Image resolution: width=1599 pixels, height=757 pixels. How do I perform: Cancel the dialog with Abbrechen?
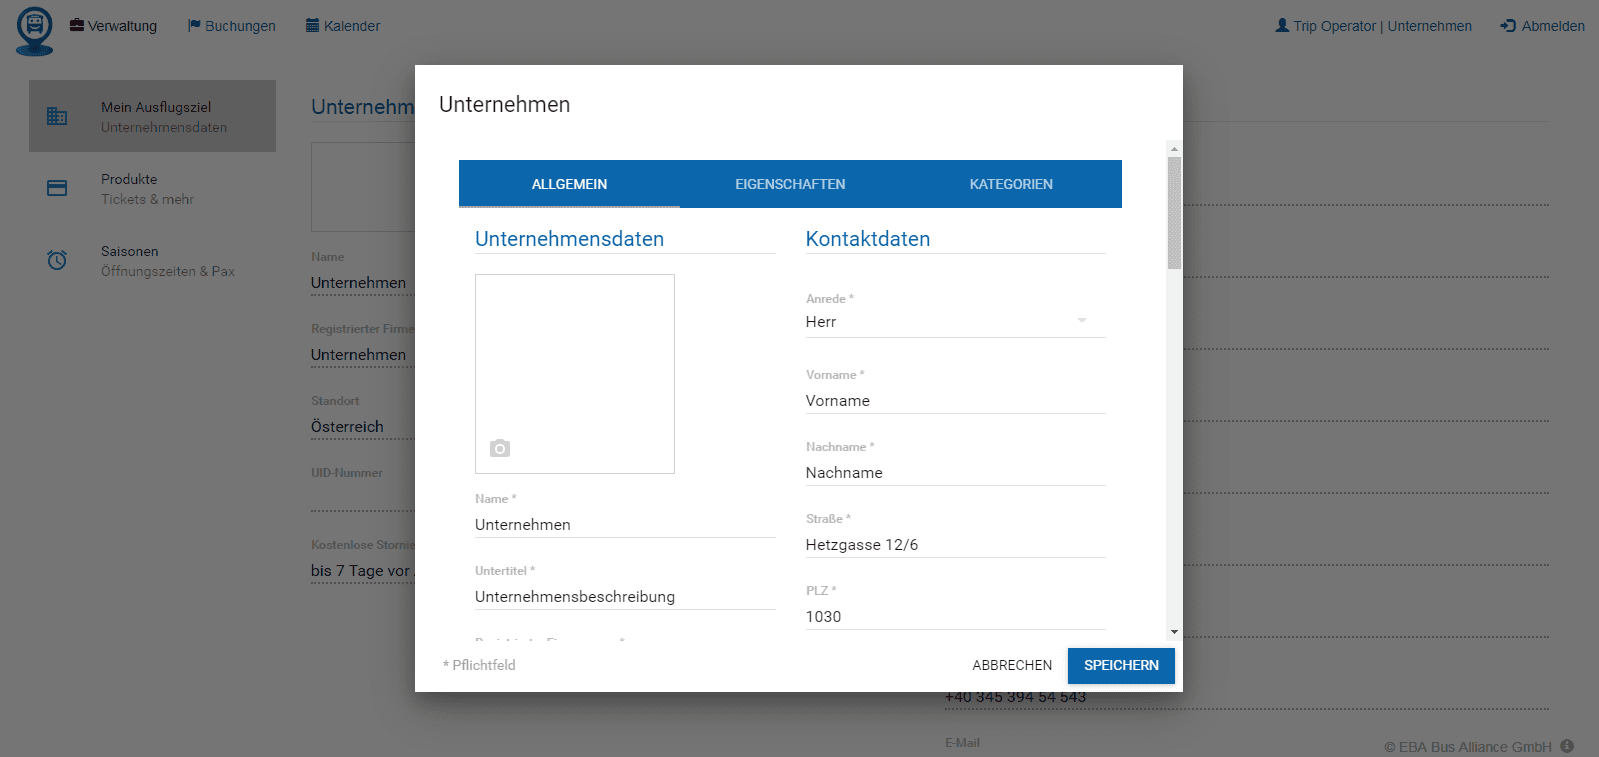pyautogui.click(x=1012, y=665)
